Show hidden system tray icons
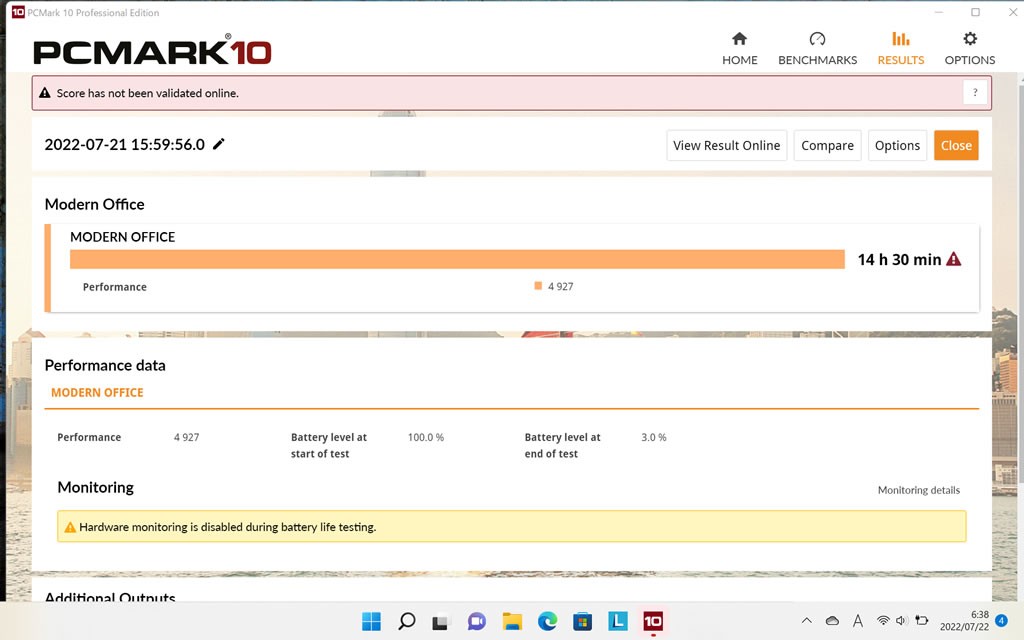 807,621
